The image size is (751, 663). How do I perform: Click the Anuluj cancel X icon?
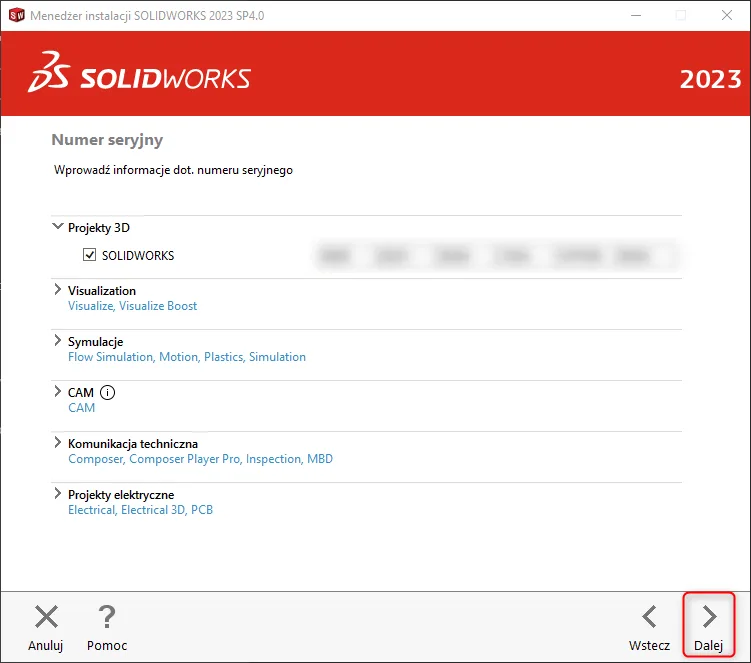pyautogui.click(x=46, y=617)
